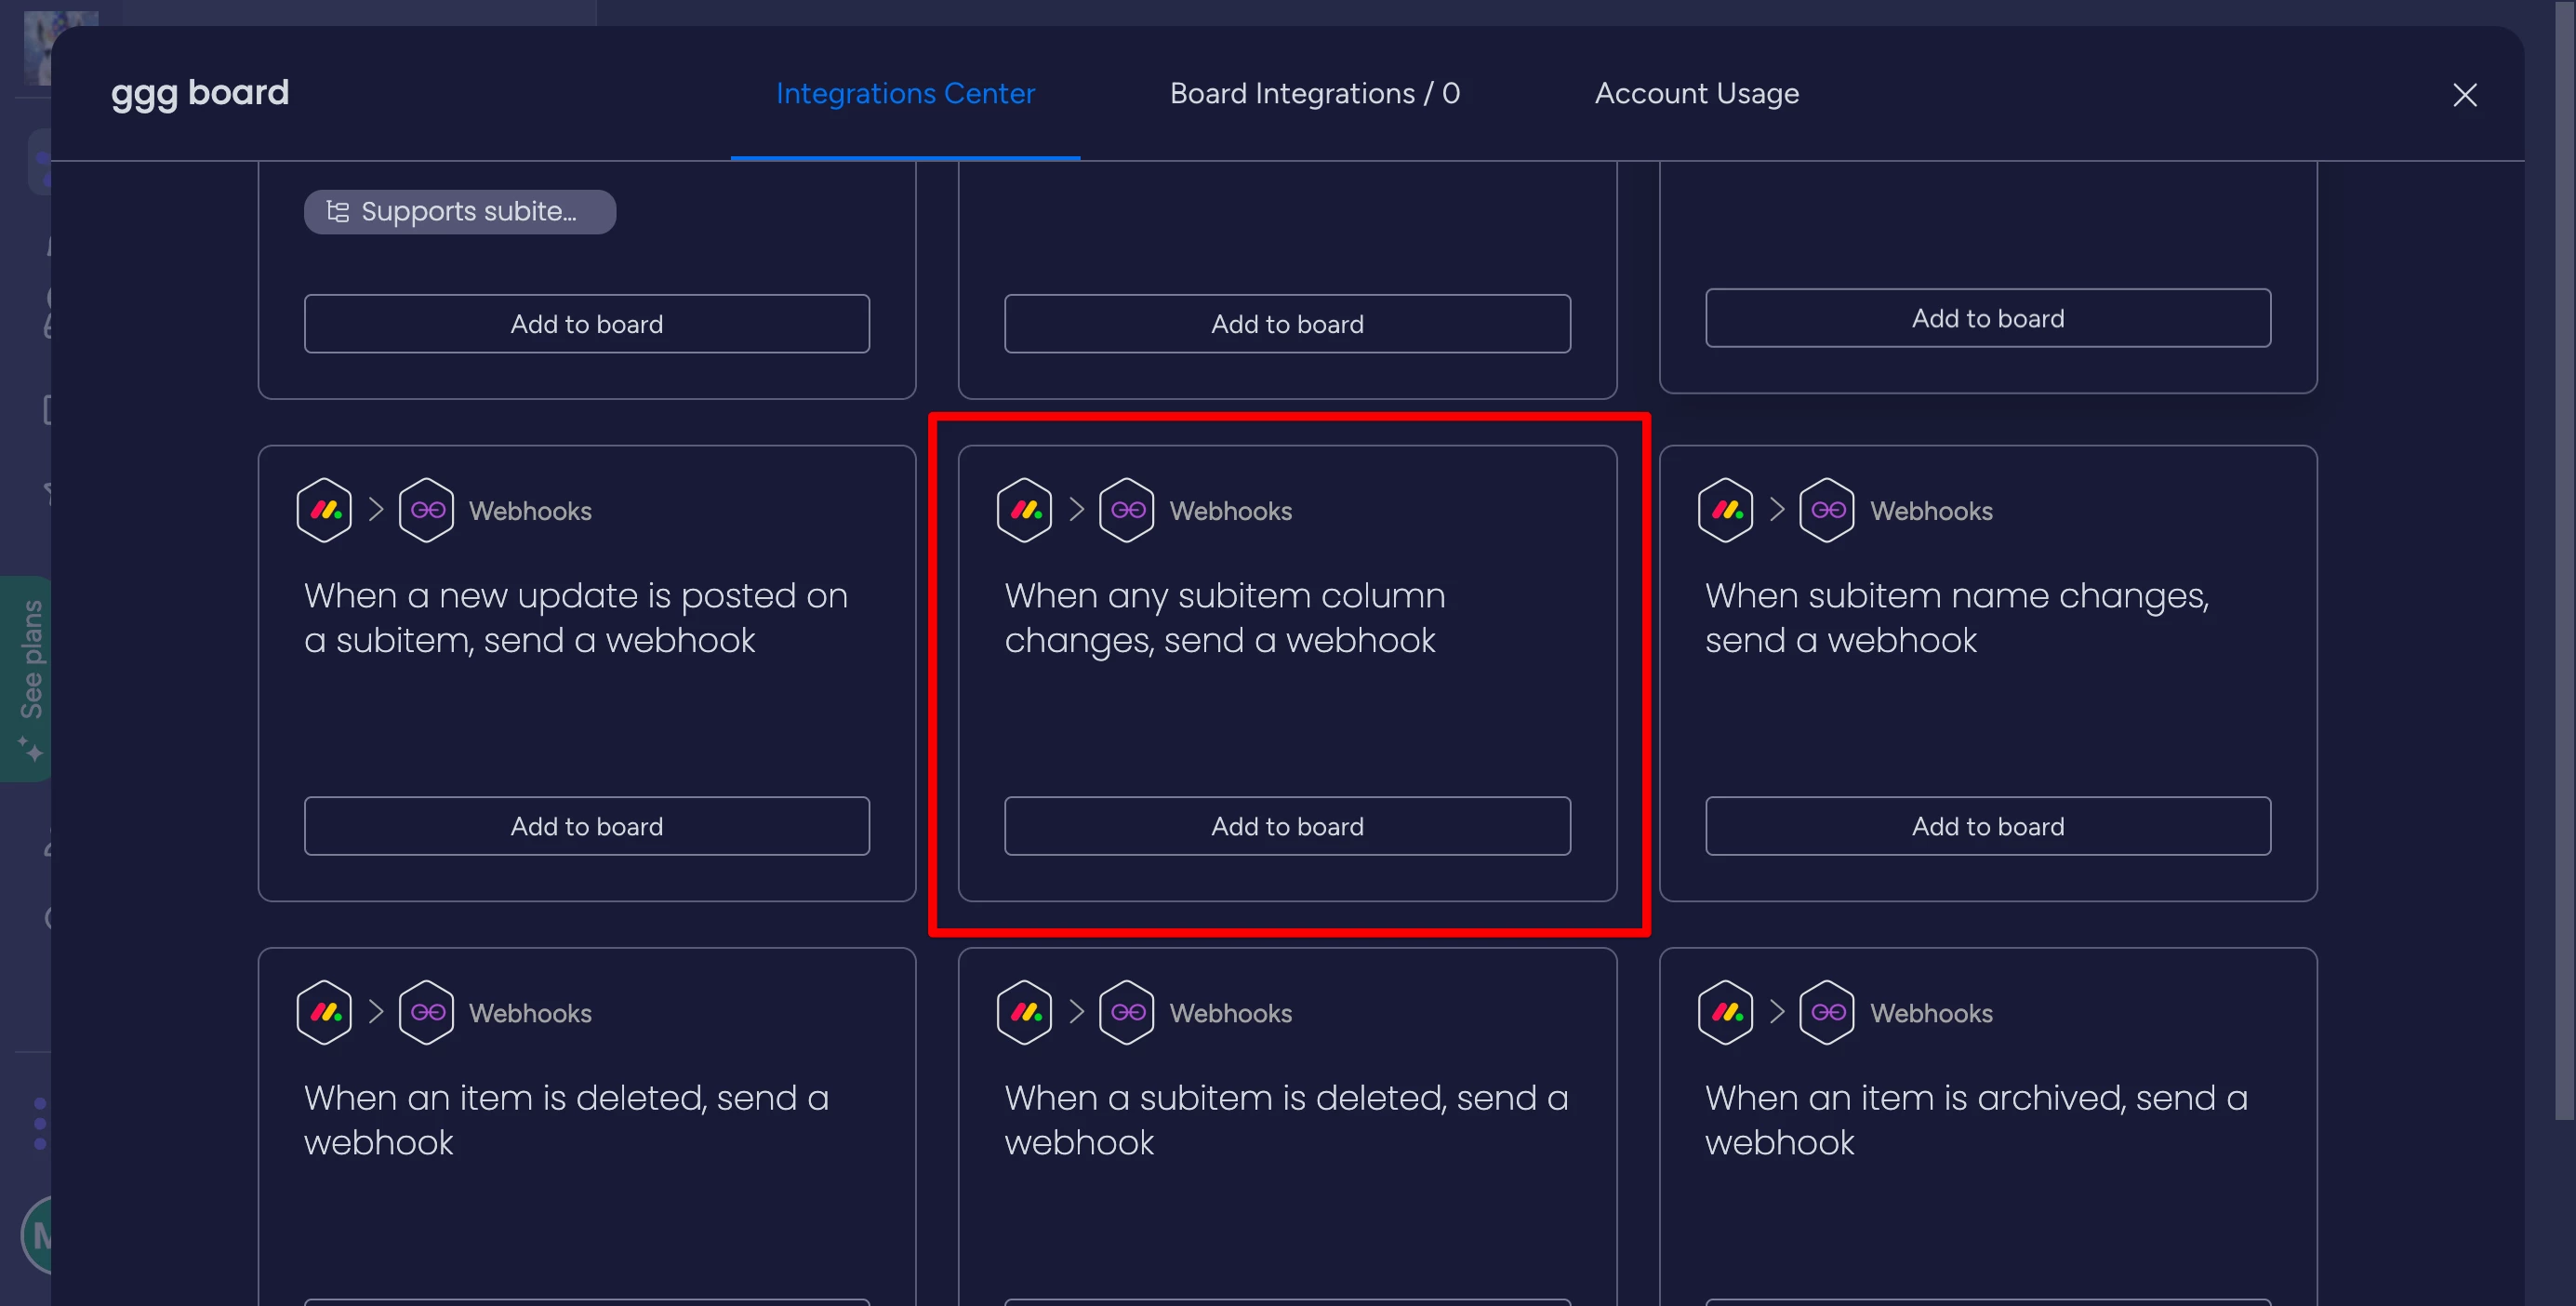Click the Supports subitems tag
Screen dimensions: 2576x1306
(x=460, y=212)
